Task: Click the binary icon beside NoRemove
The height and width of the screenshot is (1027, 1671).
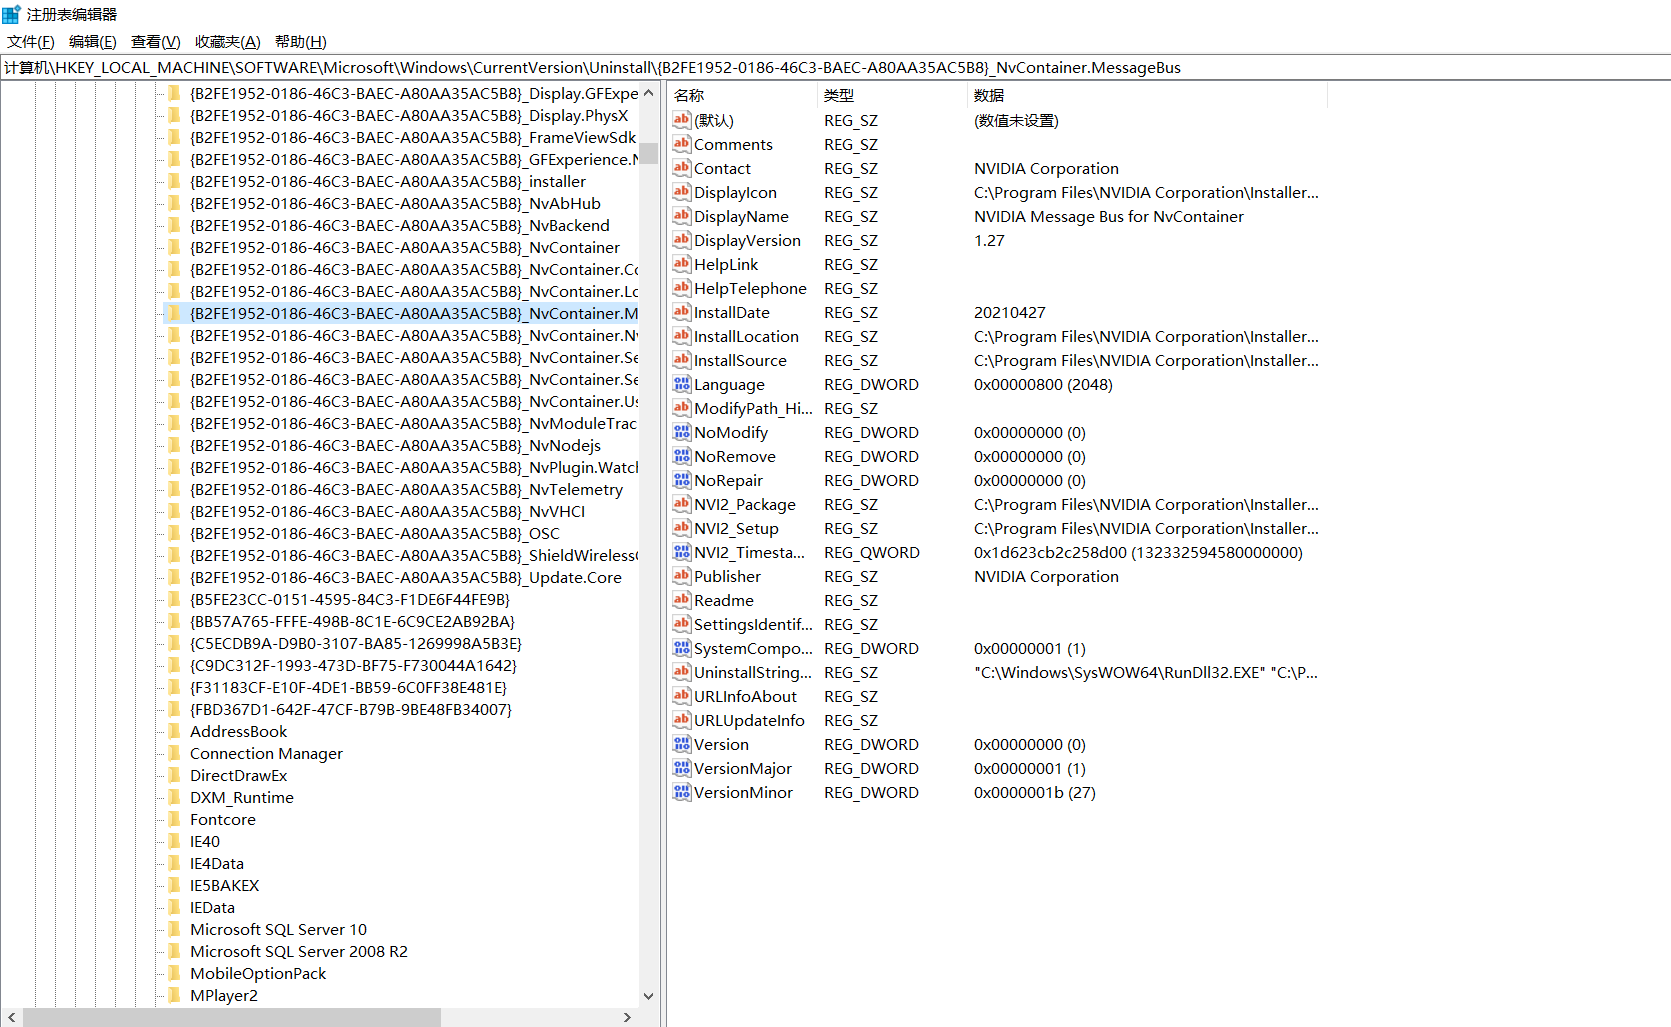Action: pyautogui.click(x=682, y=456)
